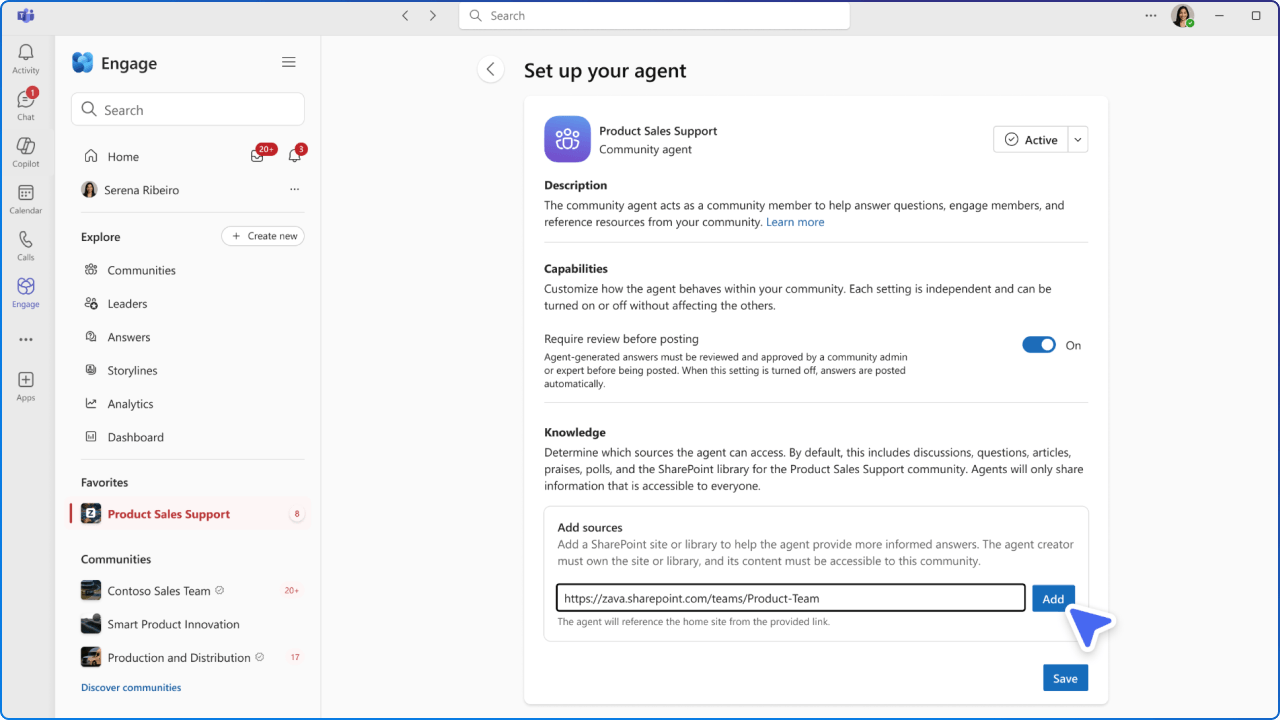Go back with title bar arrow
The image size is (1280, 720).
point(405,16)
